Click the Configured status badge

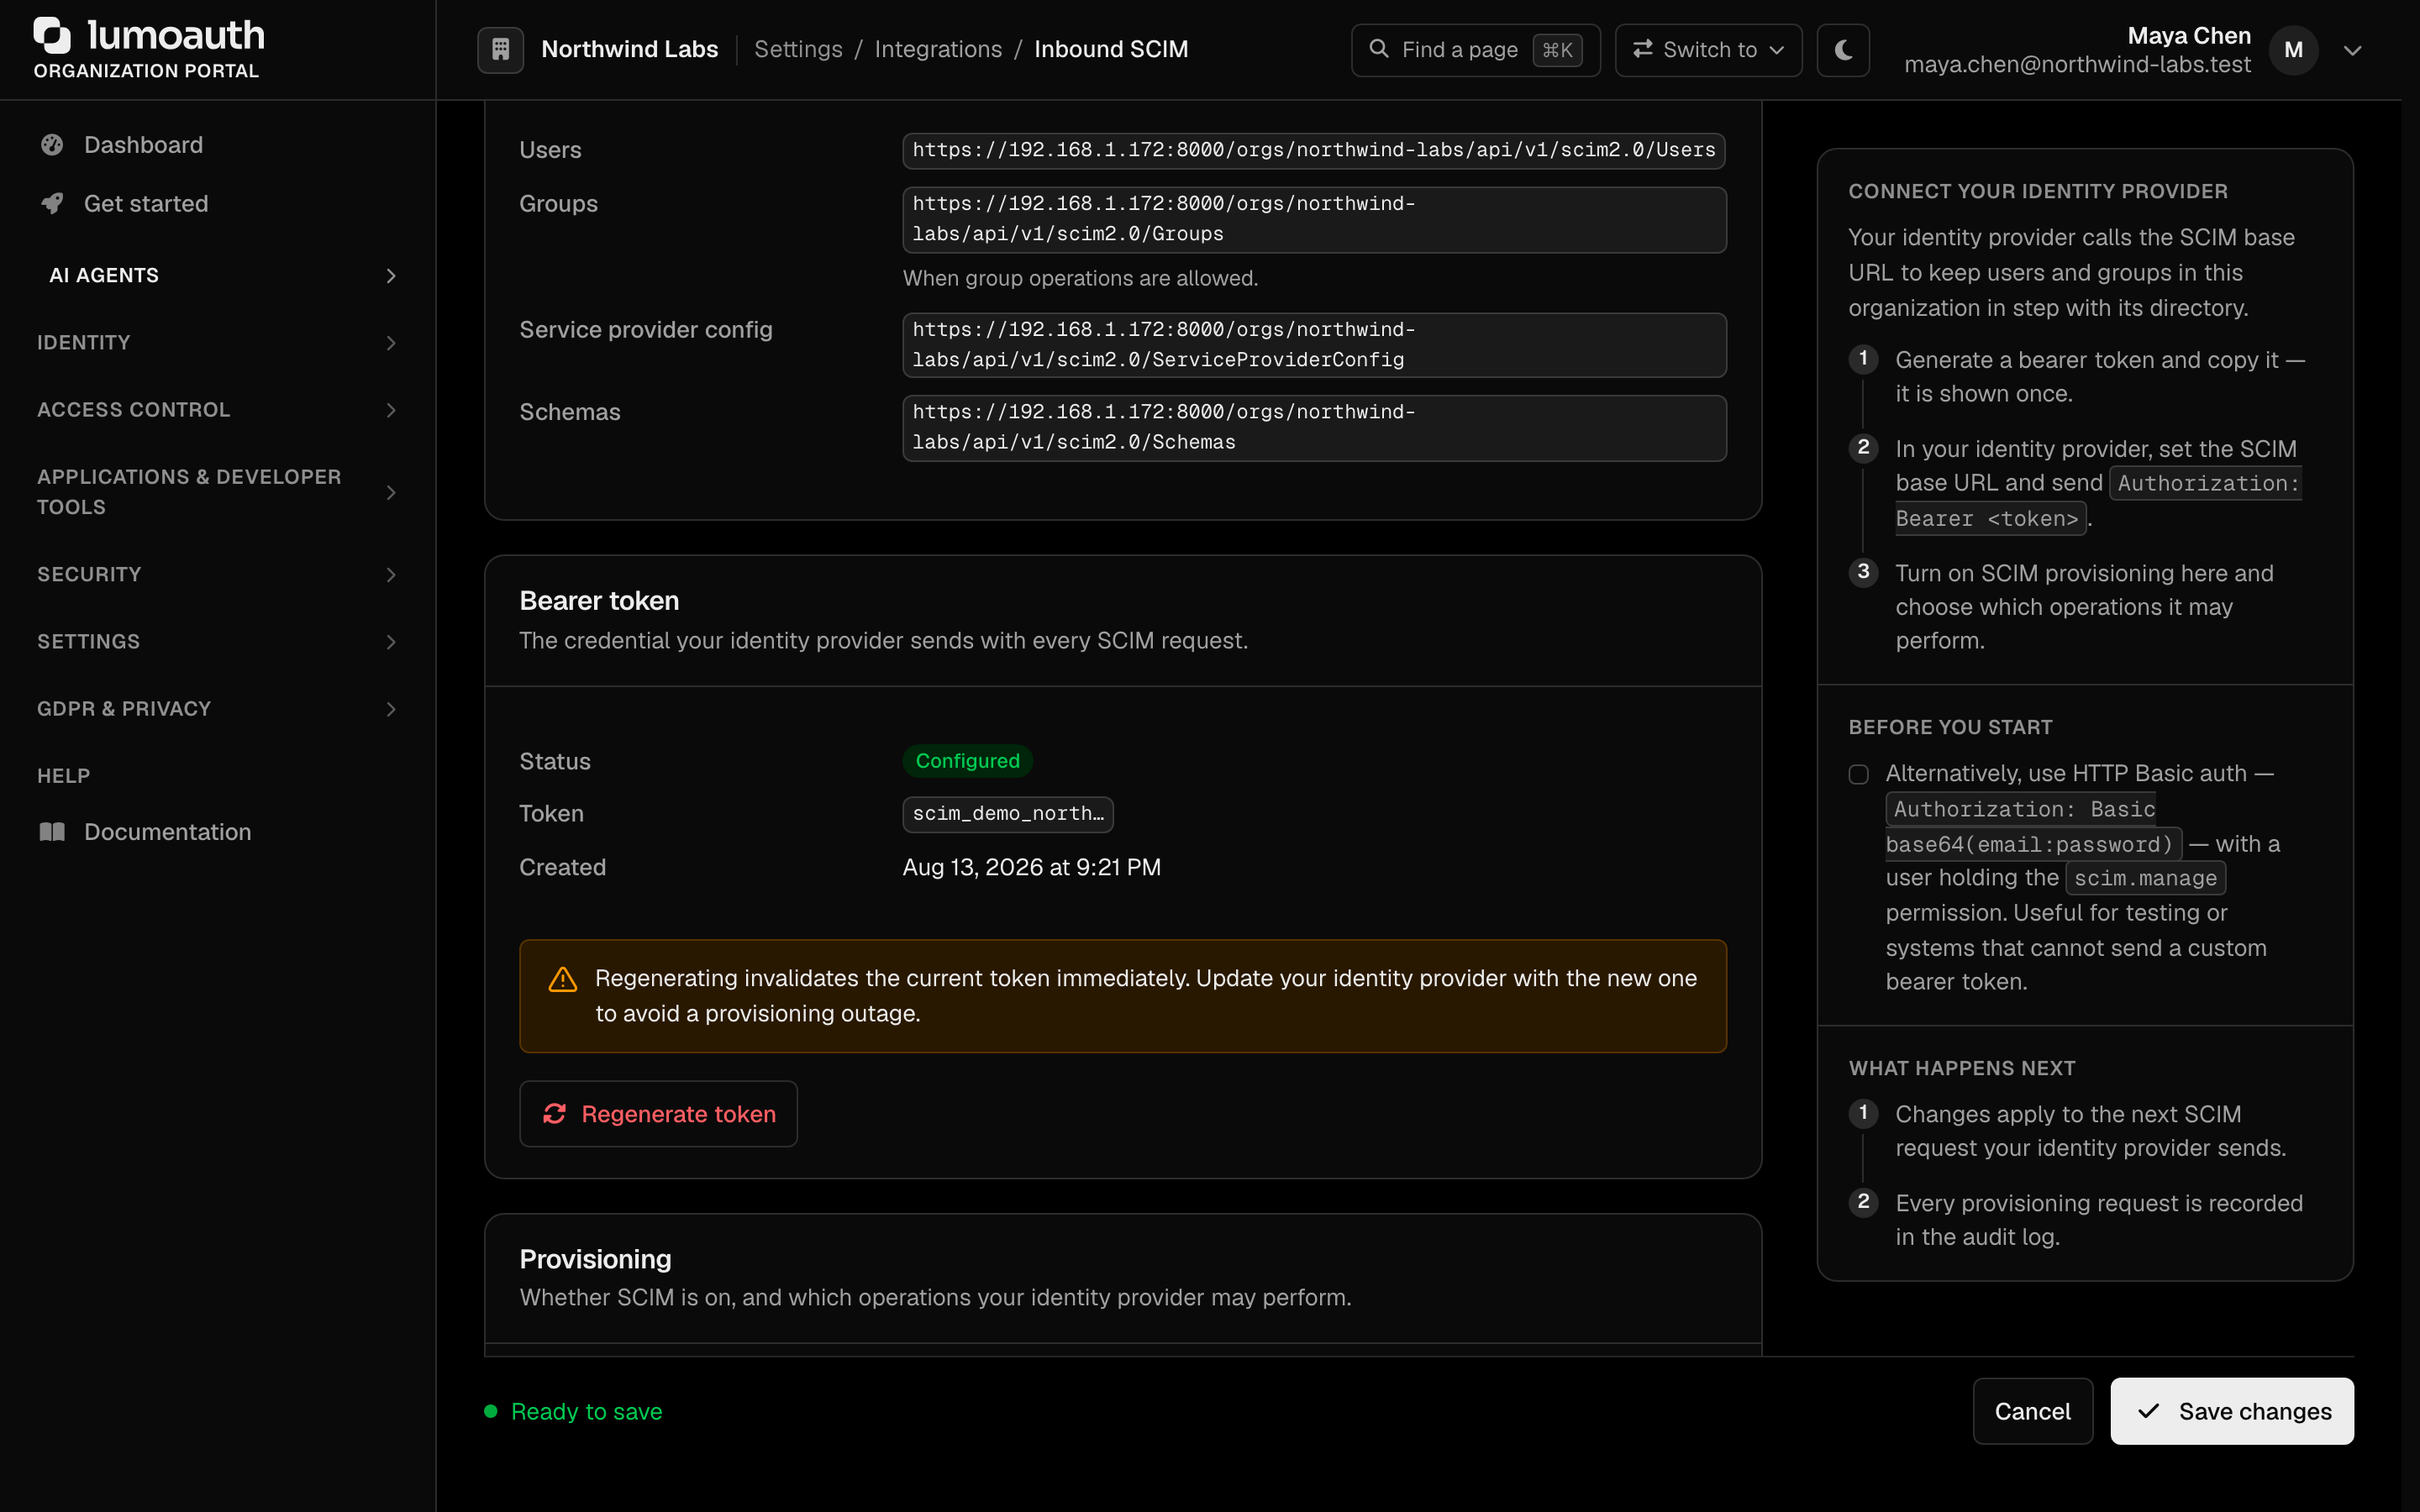(968, 761)
